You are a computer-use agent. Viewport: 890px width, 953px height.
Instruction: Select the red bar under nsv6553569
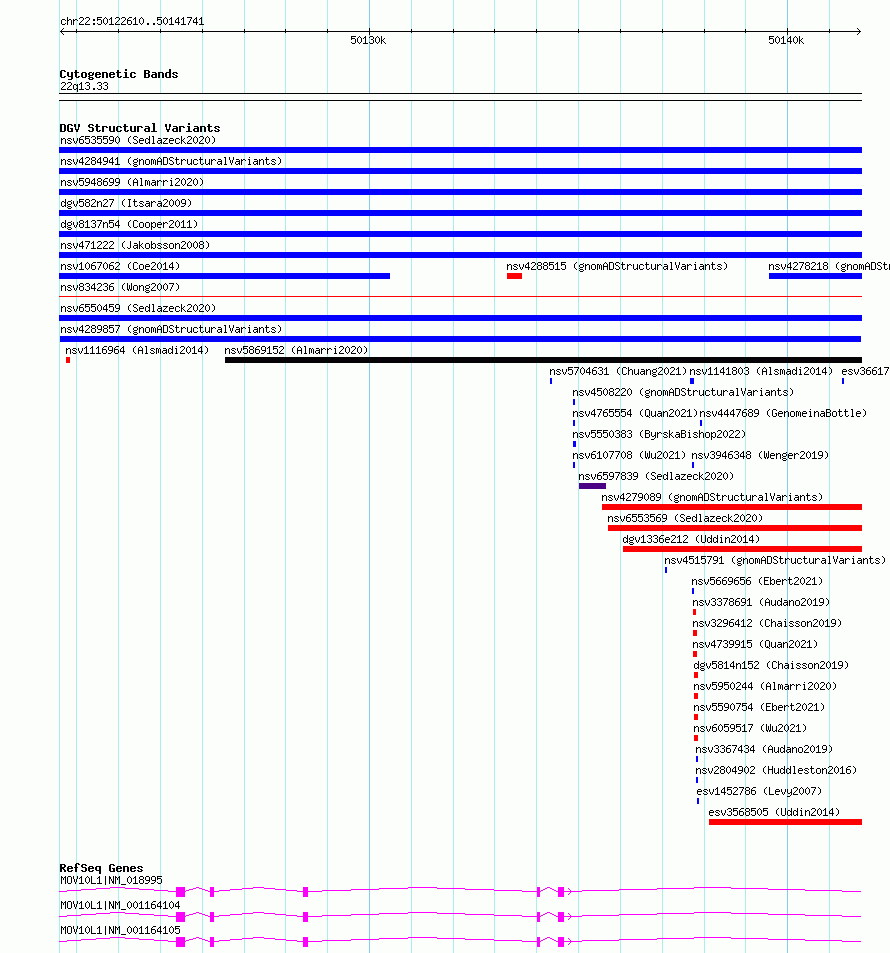pyautogui.click(x=734, y=528)
